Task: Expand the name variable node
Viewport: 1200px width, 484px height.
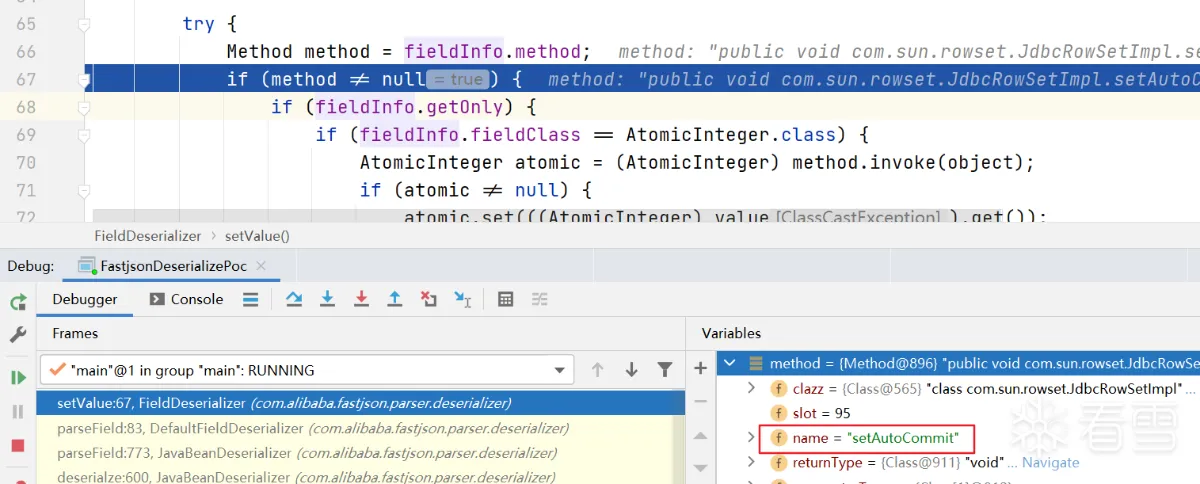Action: (753, 438)
